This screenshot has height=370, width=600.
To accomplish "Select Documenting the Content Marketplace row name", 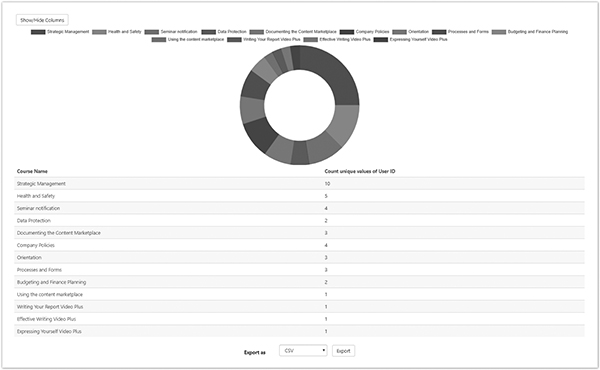I will [59, 233].
